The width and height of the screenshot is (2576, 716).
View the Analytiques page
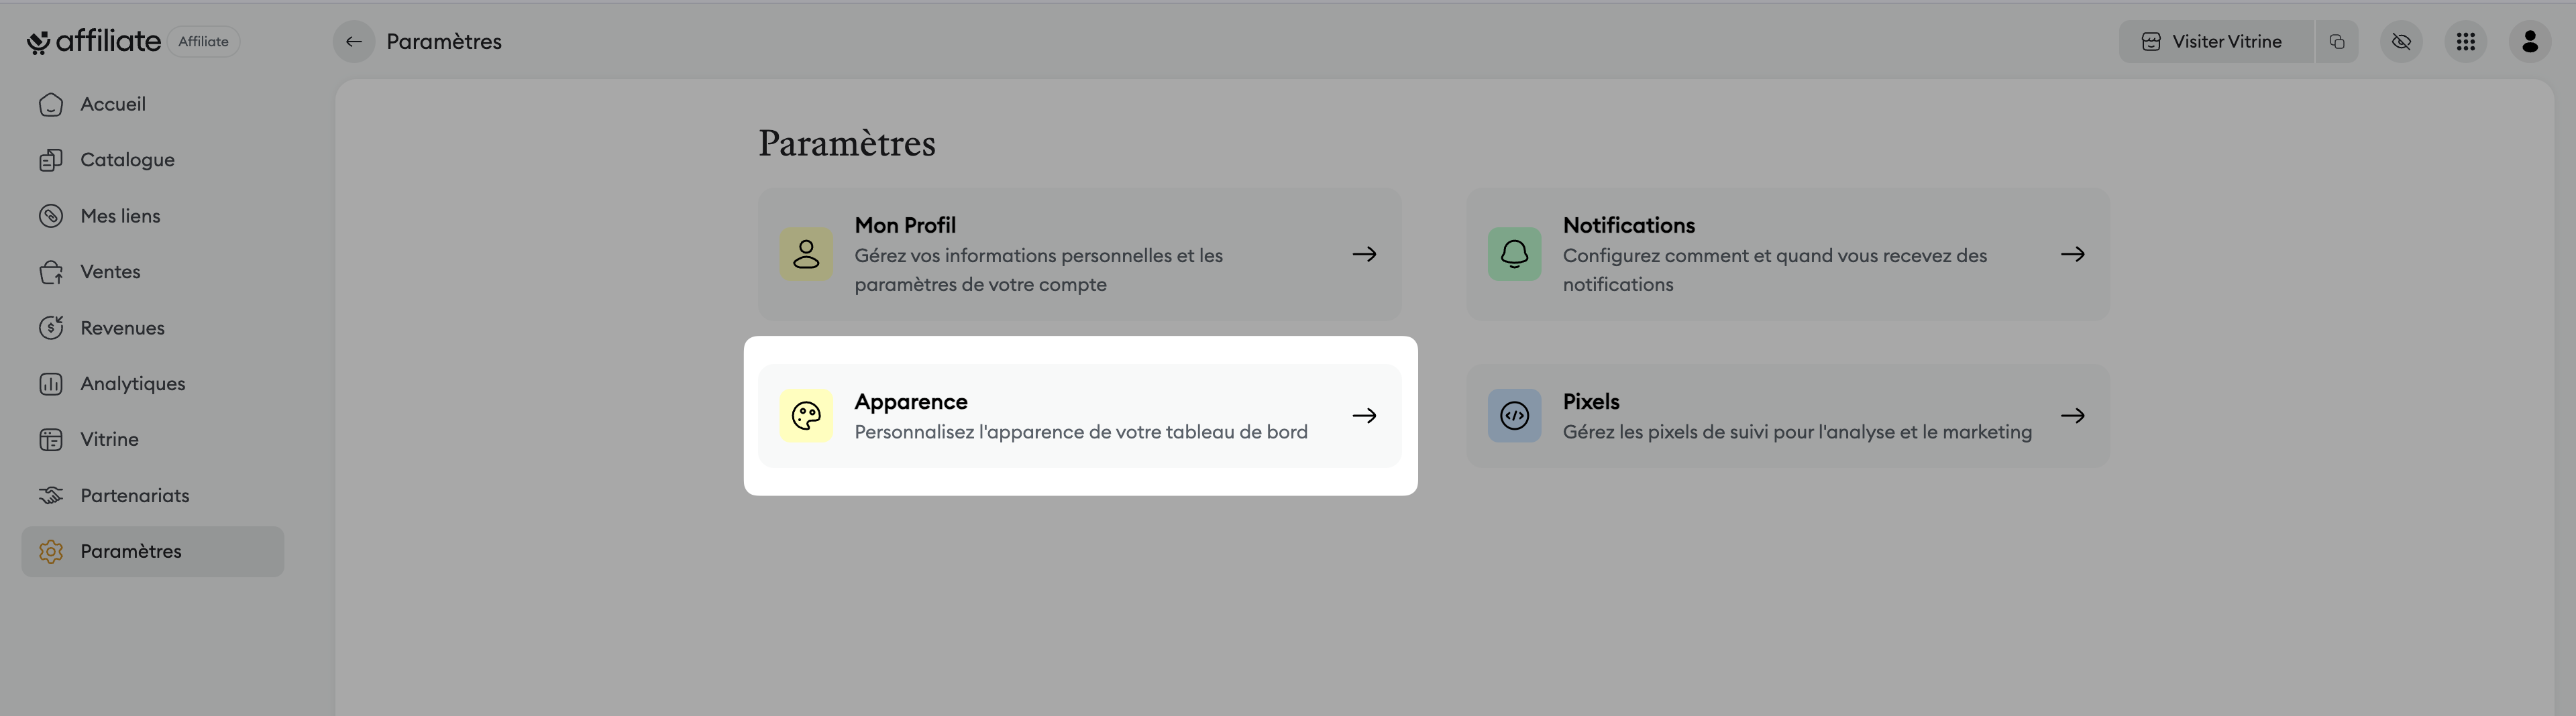pos(132,384)
